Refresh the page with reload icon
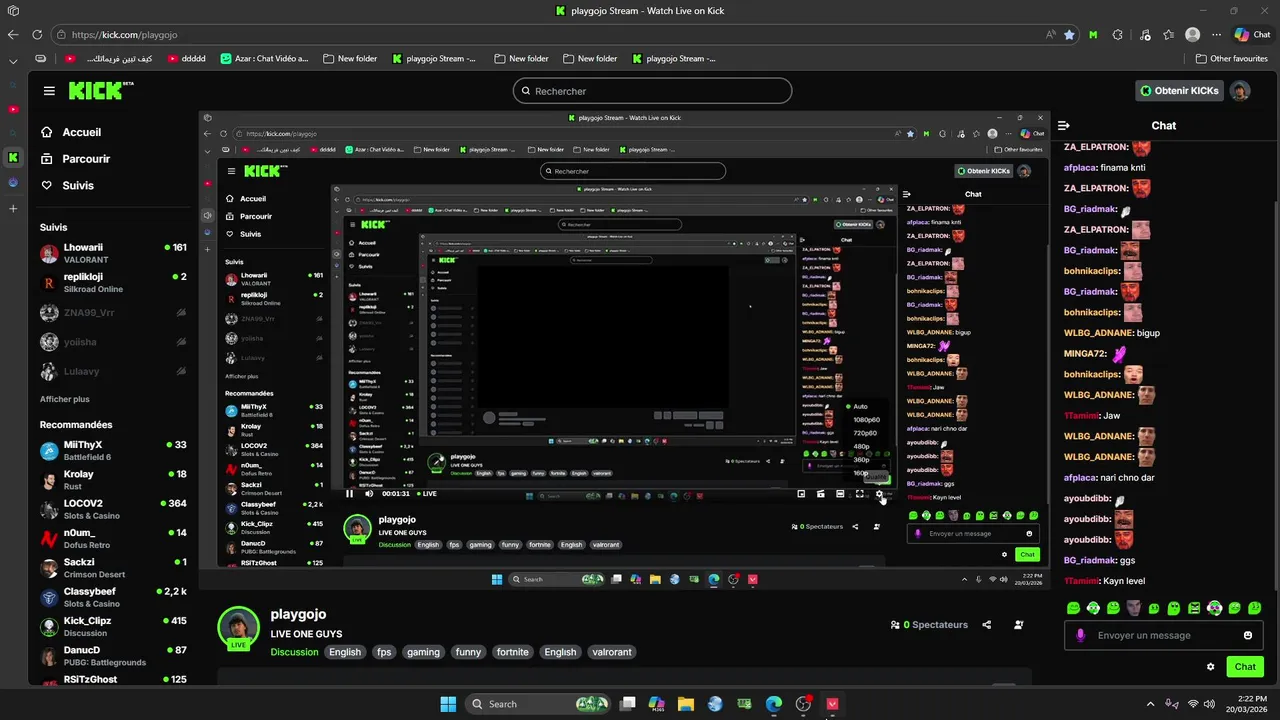 38,34
